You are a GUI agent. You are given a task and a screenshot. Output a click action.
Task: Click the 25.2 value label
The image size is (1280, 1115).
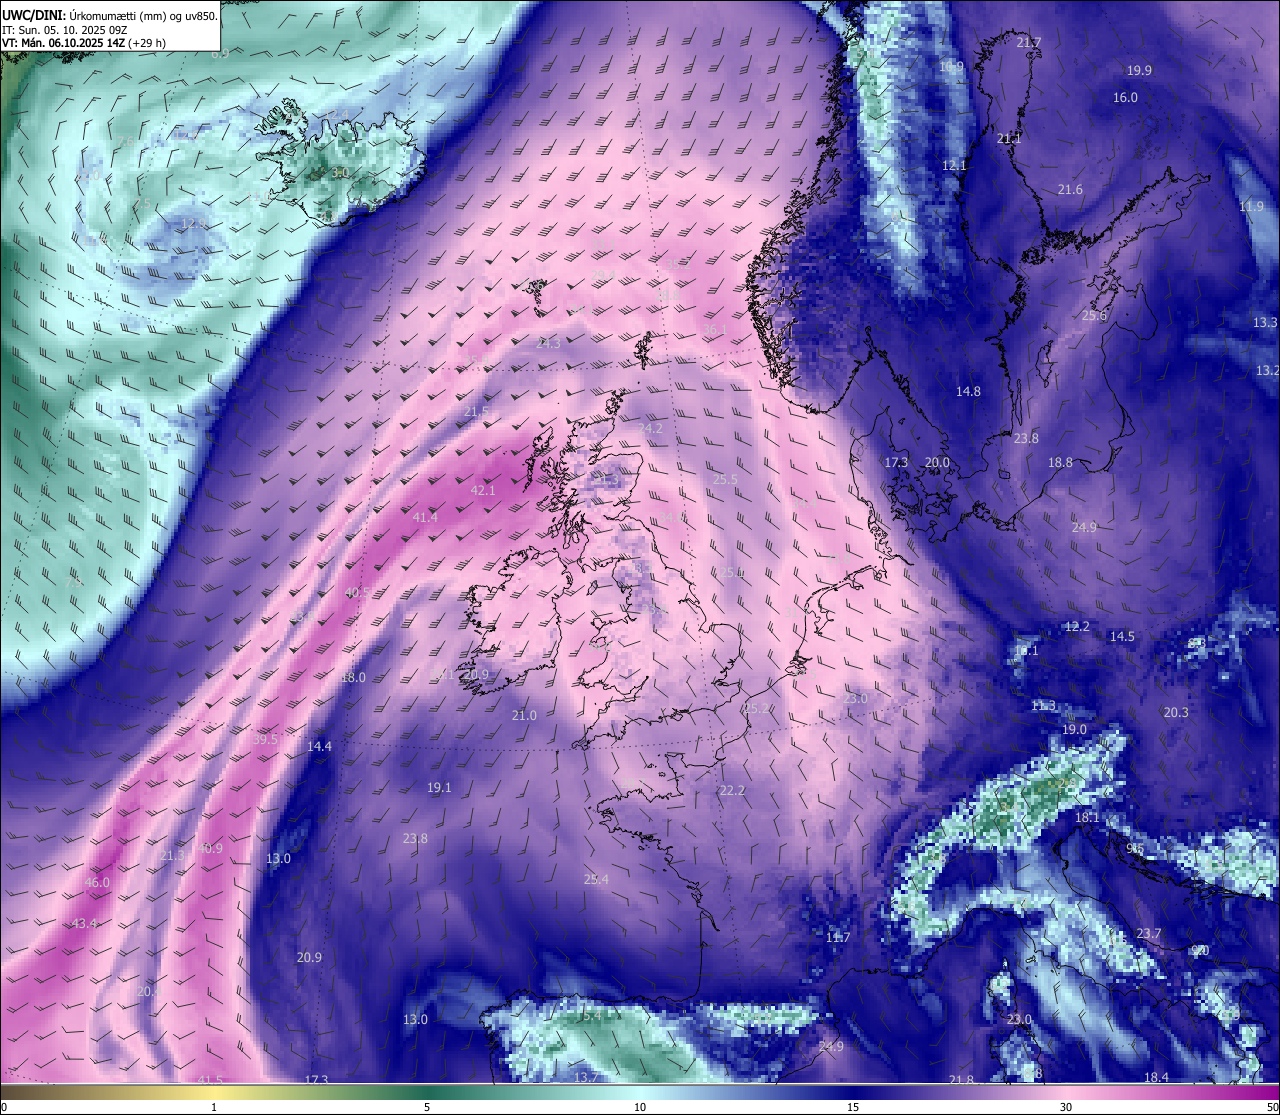[757, 708]
